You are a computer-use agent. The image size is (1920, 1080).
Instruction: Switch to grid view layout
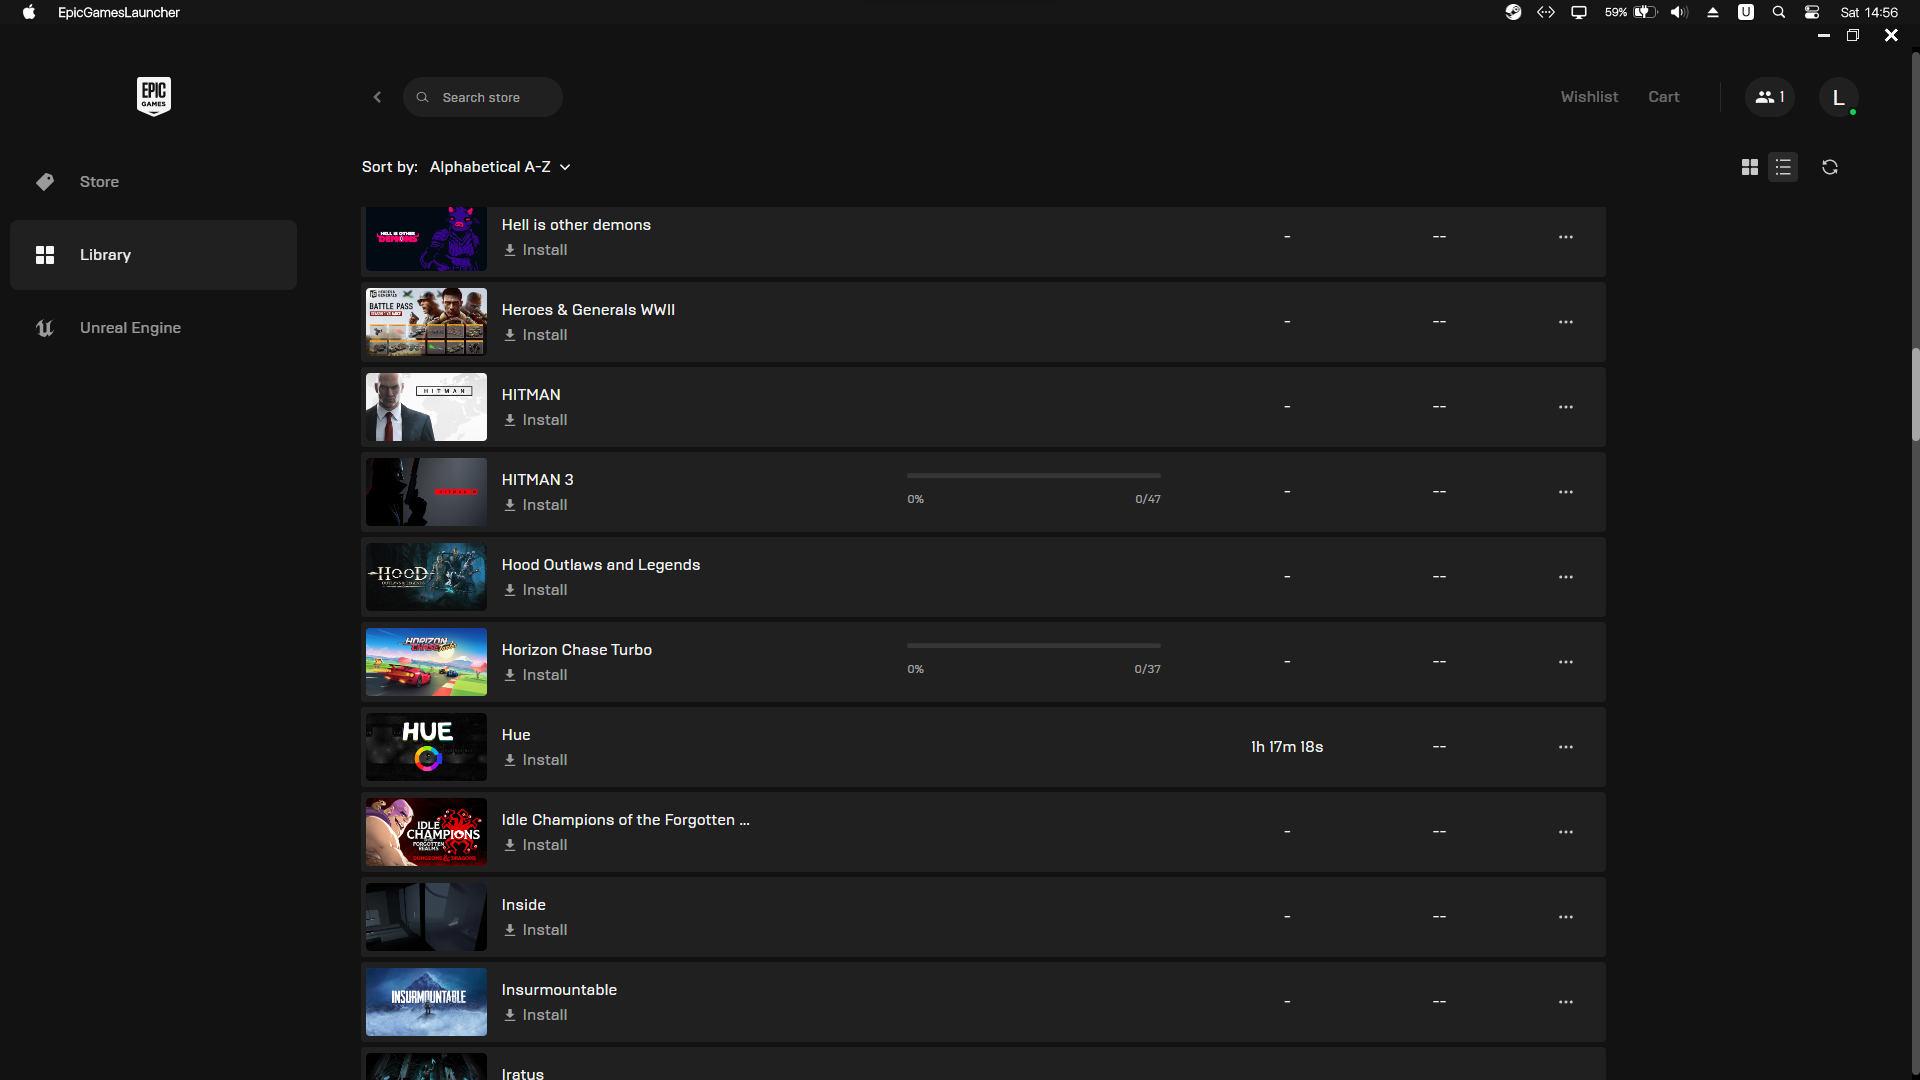[x=1749, y=167]
